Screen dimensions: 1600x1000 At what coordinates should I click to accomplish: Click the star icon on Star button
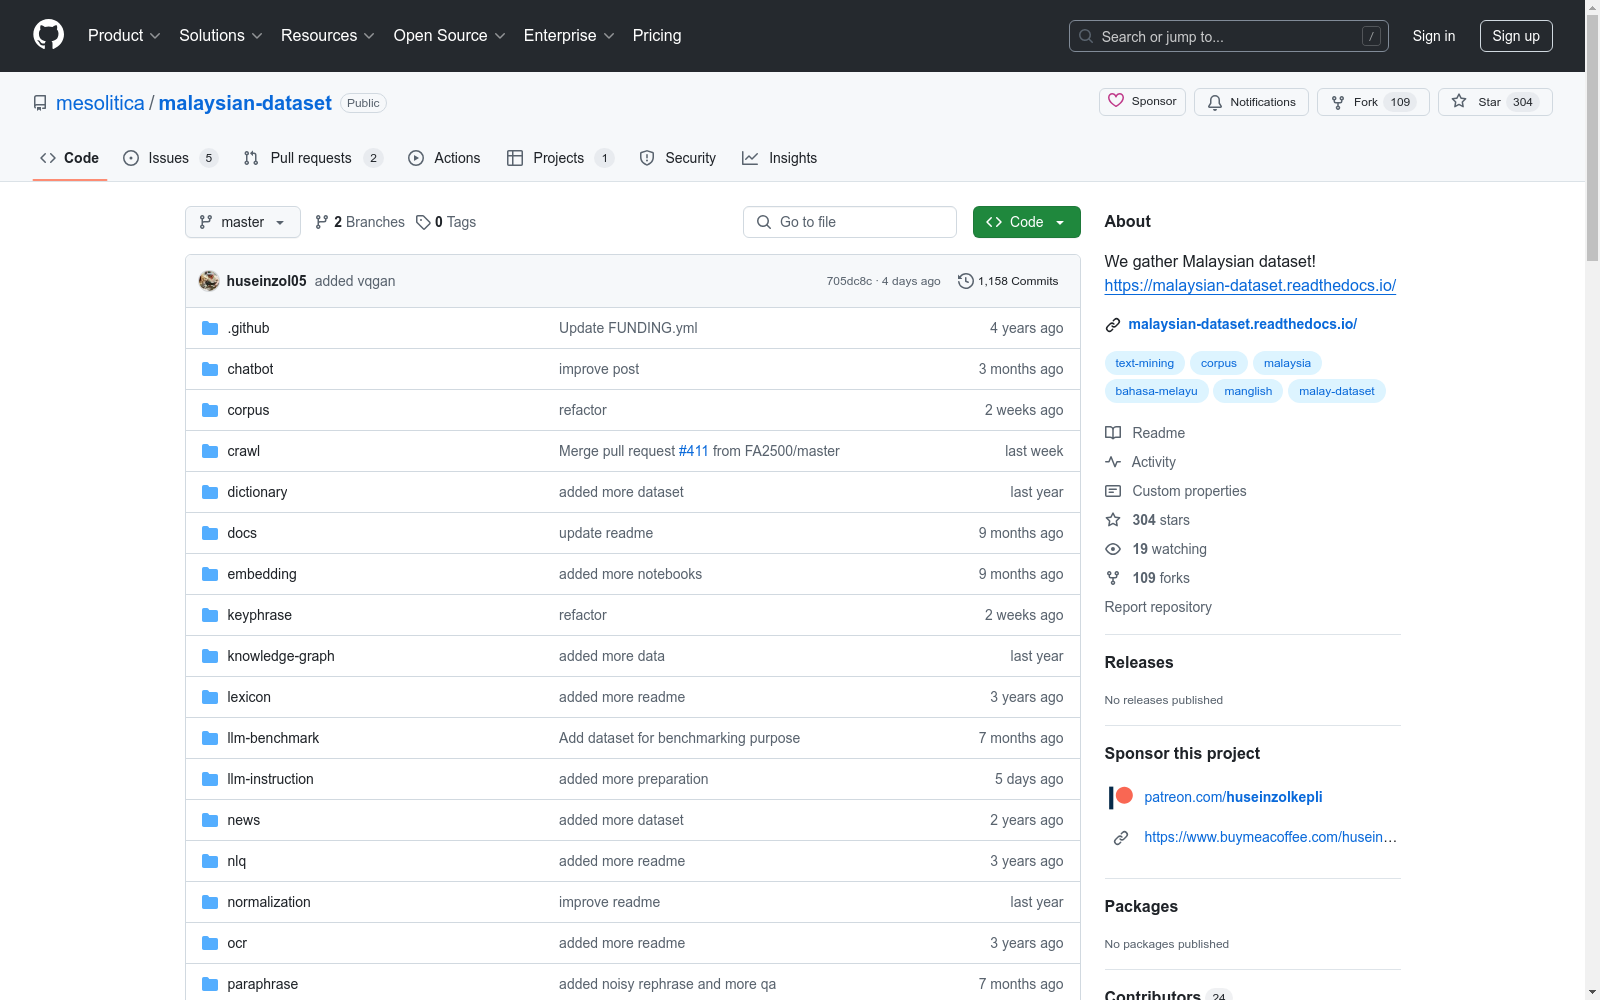click(1459, 101)
